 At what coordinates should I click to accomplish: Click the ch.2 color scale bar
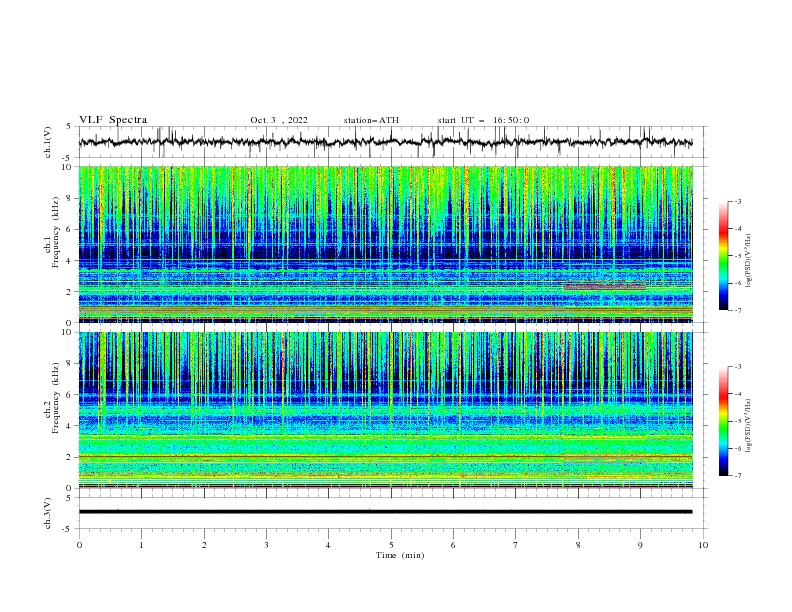point(723,421)
